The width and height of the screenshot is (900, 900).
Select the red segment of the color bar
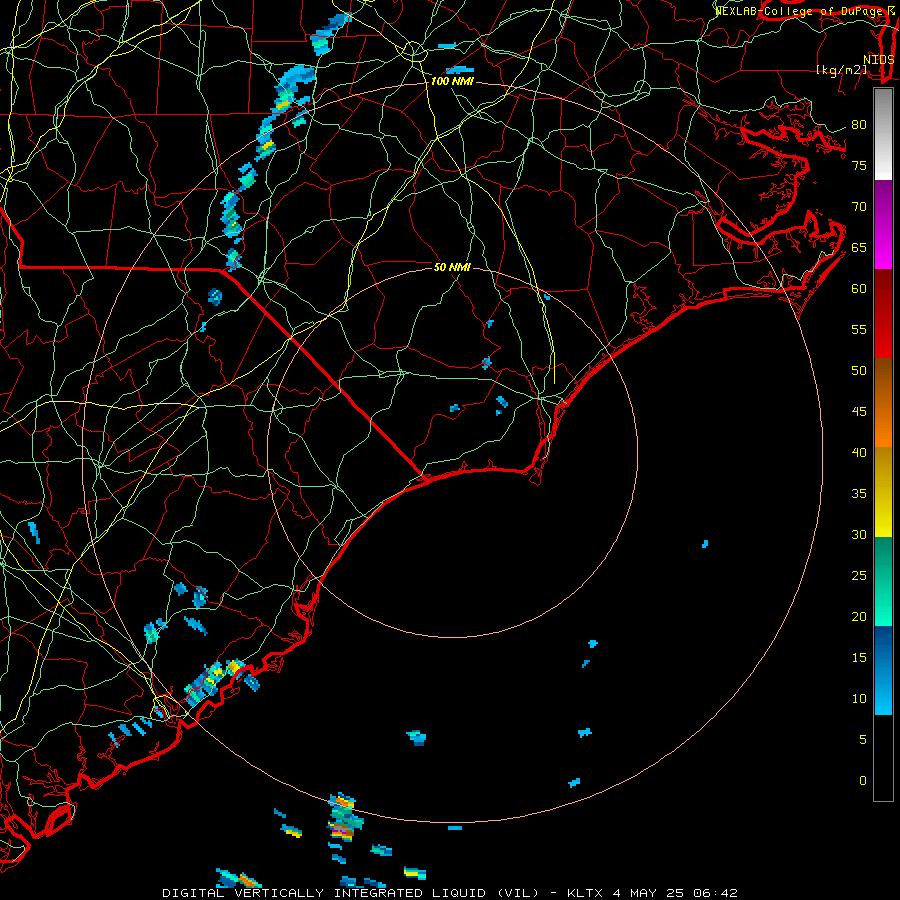(x=883, y=313)
